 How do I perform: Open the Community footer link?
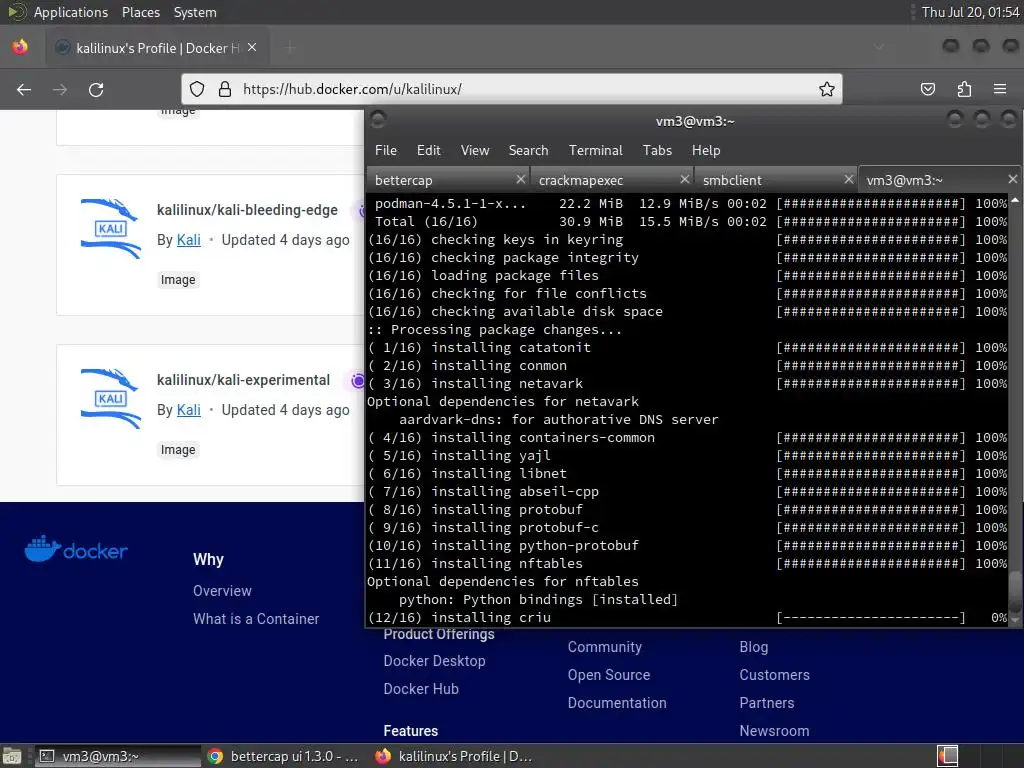(x=605, y=647)
